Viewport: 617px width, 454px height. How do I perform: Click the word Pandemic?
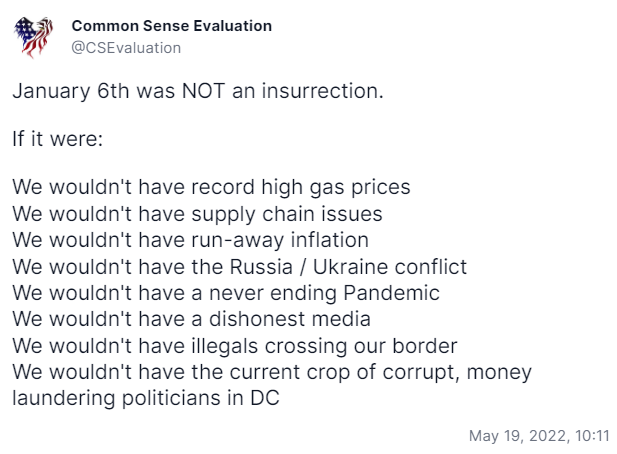pos(392,293)
